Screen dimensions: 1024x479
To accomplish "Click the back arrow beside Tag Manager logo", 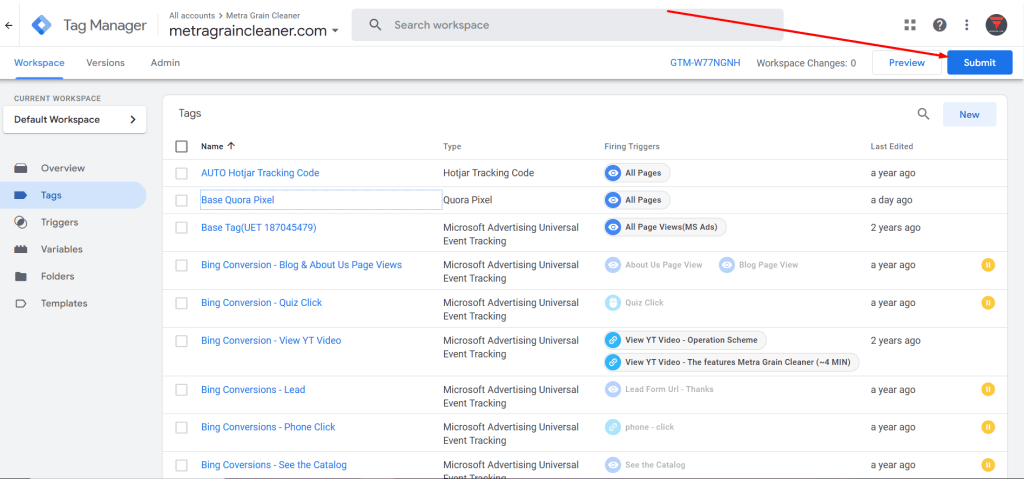I will pos(9,25).
